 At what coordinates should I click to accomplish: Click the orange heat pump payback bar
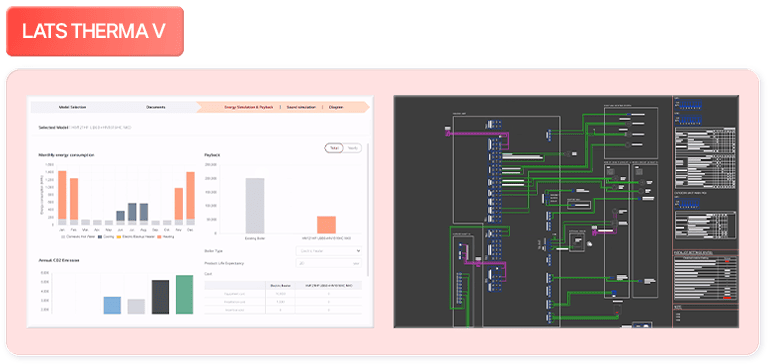(326, 225)
